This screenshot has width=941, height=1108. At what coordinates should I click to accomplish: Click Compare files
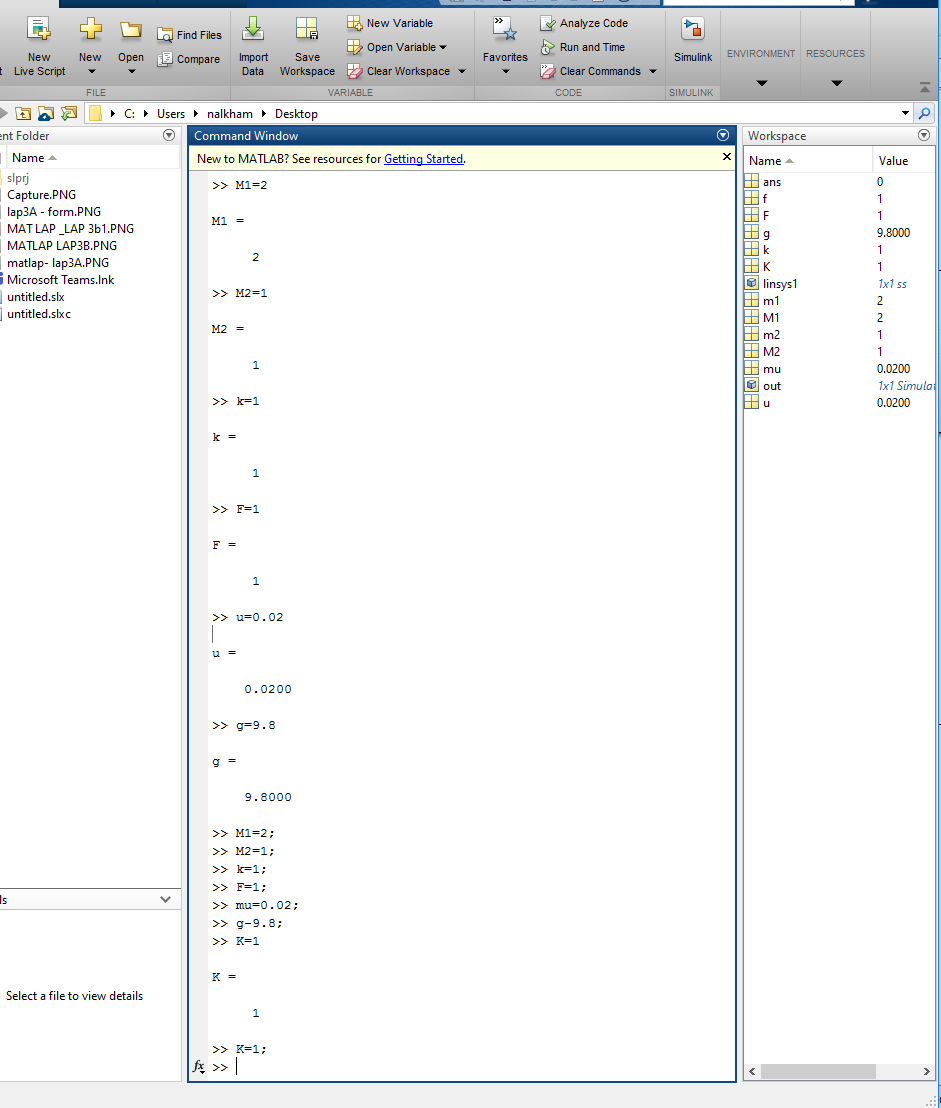pyautogui.click(x=189, y=59)
